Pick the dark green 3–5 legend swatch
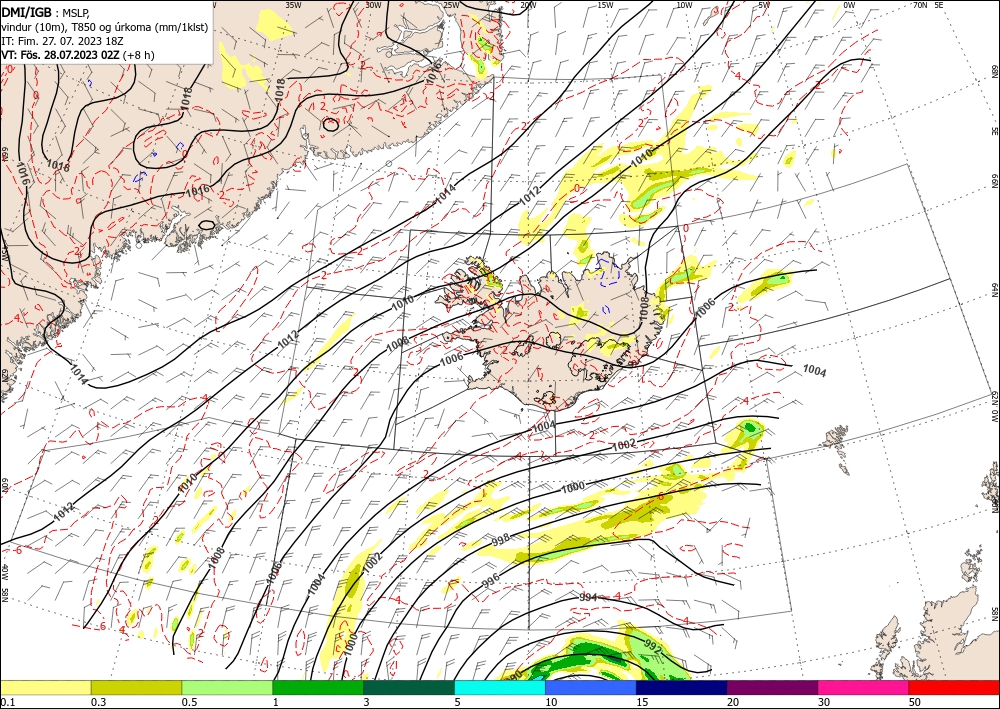Image resolution: width=1000 pixels, height=709 pixels. pos(409,687)
